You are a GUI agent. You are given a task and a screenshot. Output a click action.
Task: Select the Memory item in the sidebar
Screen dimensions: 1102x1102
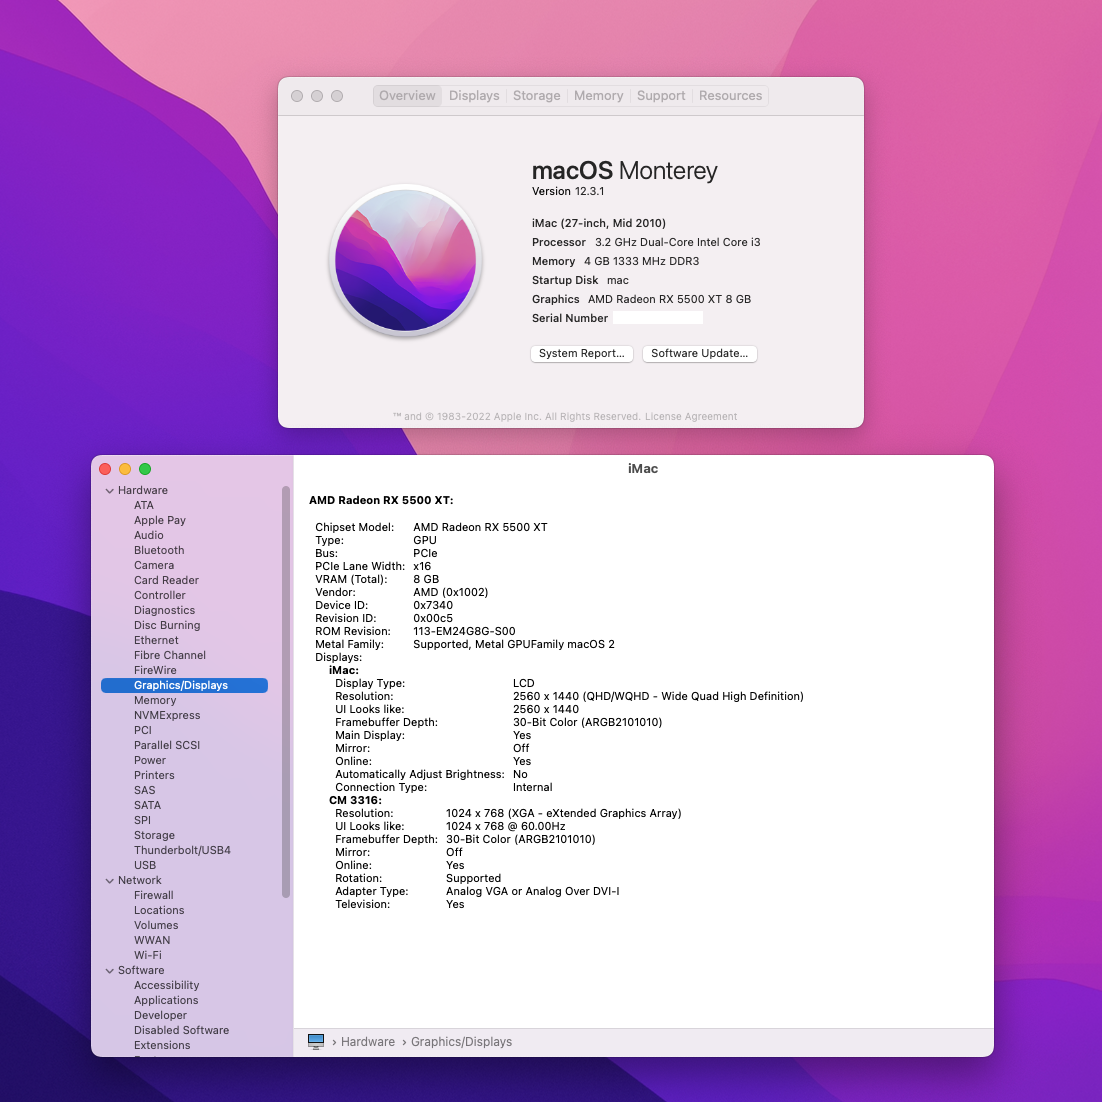click(155, 700)
